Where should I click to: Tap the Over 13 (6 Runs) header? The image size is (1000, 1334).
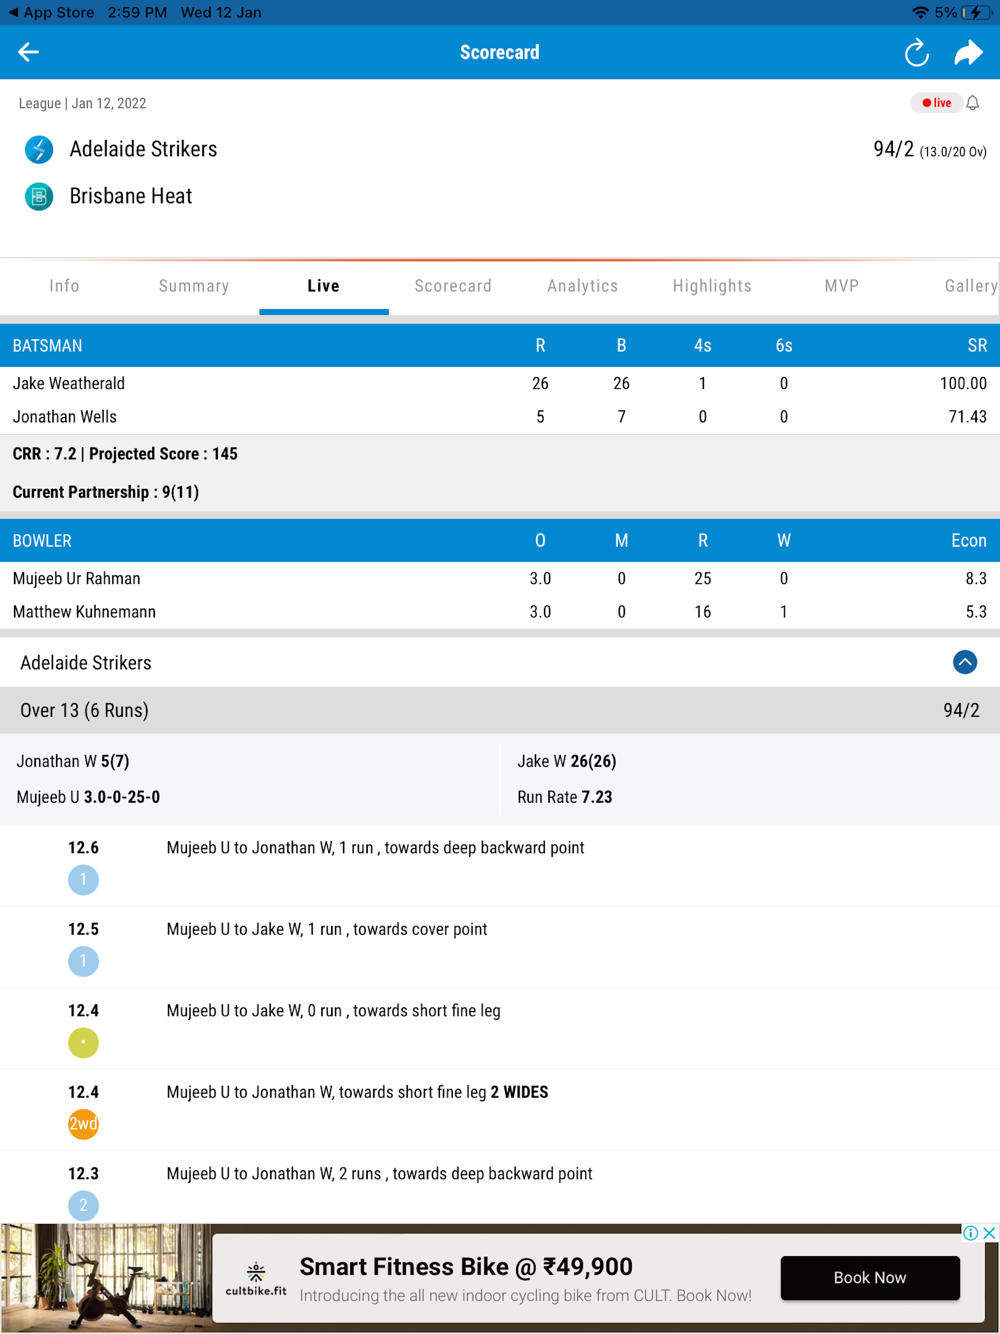[x=500, y=710]
